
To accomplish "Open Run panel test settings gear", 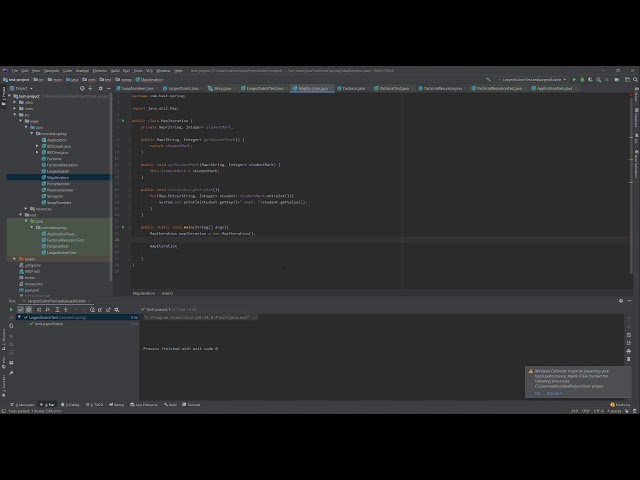I will 117,309.
